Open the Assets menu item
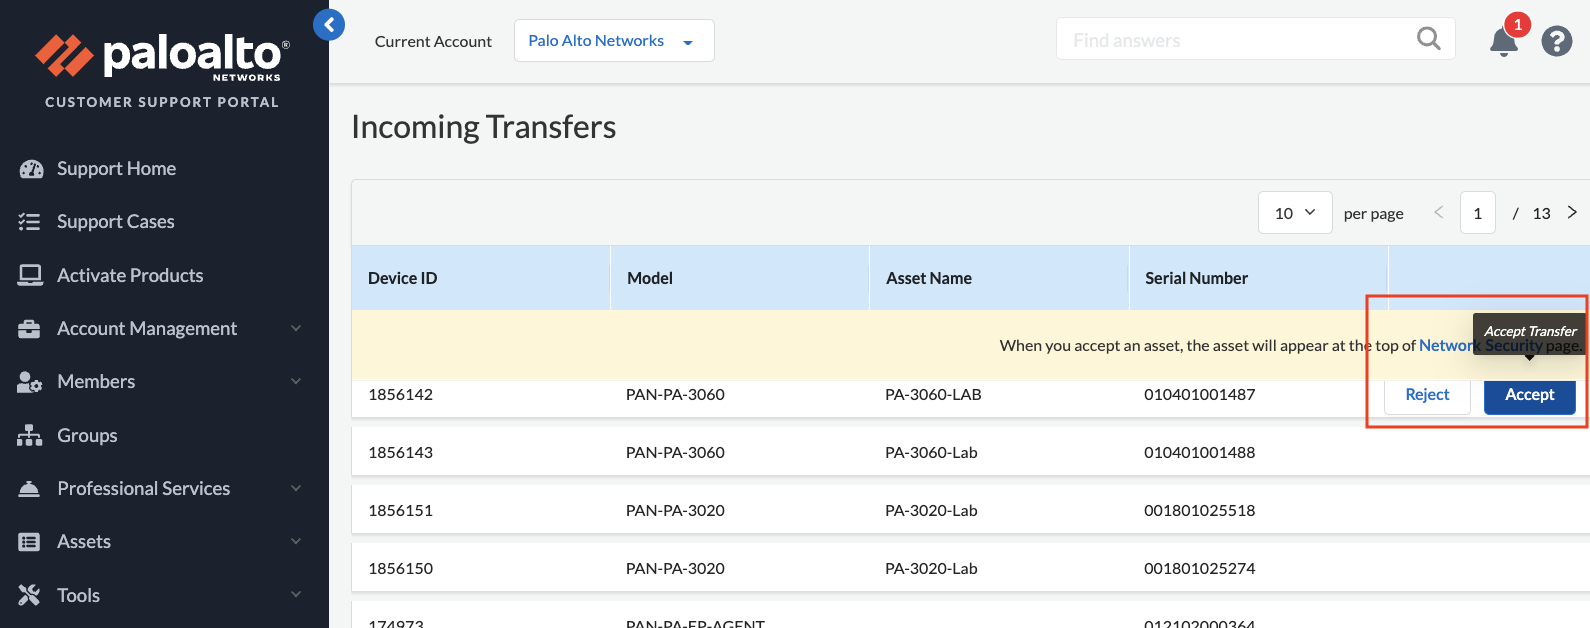Screen dimensions: 1590x628 pyautogui.click(x=84, y=541)
